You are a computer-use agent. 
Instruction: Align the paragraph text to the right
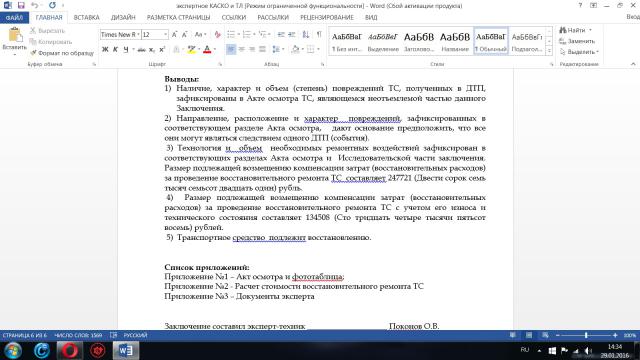click(x=252, y=49)
